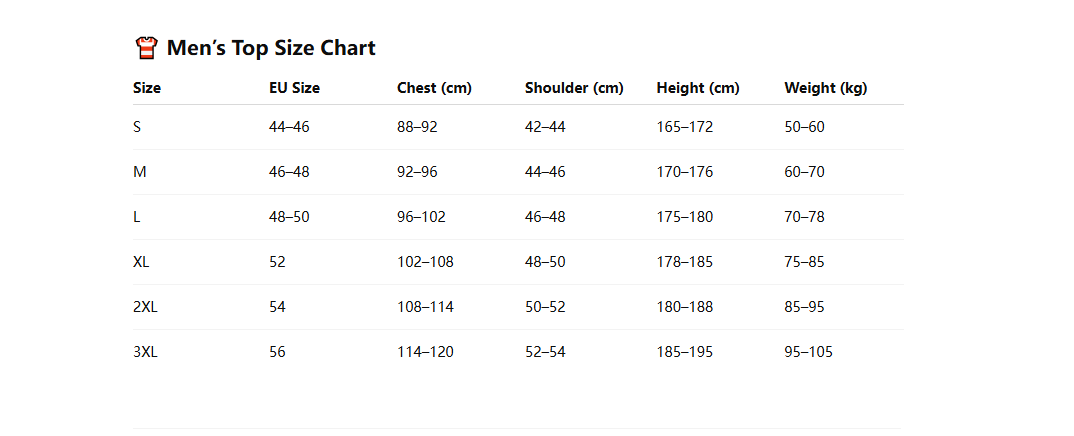Click the Size column header
The image size is (1074, 436).
tap(147, 88)
